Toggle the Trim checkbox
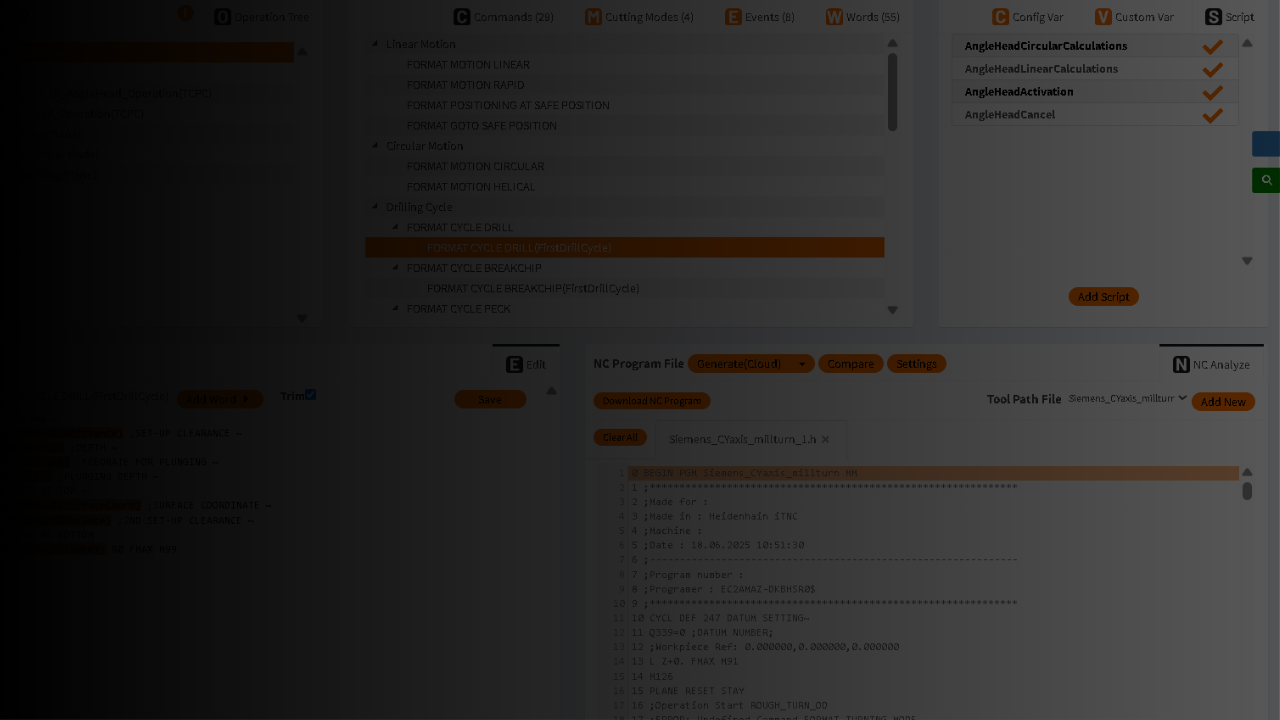The image size is (1280, 720). [x=311, y=395]
